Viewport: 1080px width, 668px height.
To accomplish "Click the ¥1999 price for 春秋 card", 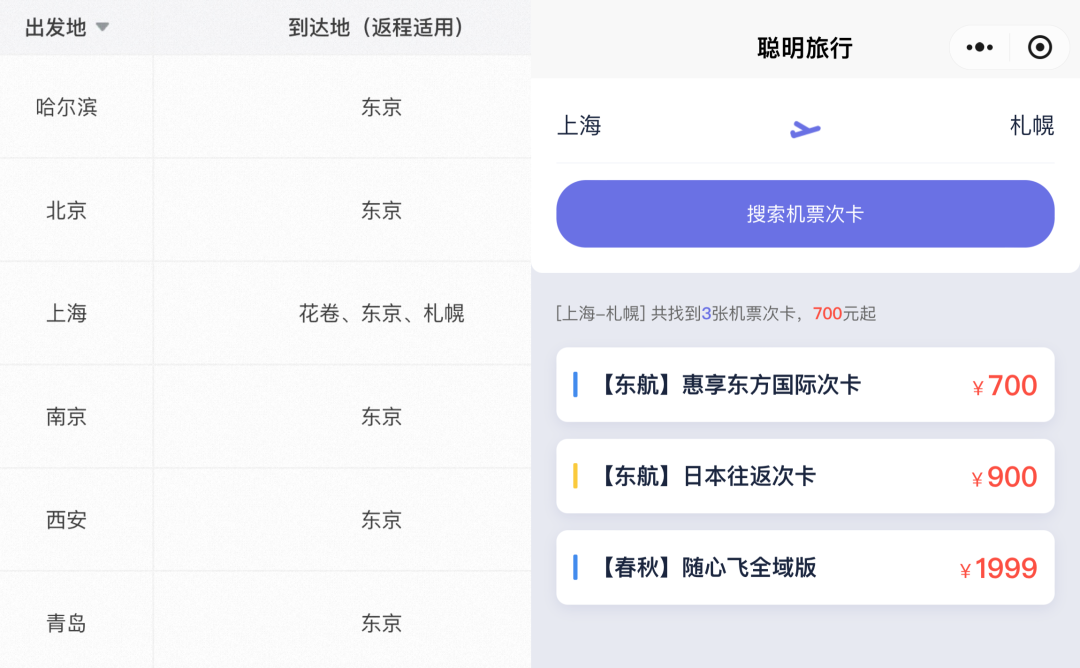I will (x=999, y=569).
